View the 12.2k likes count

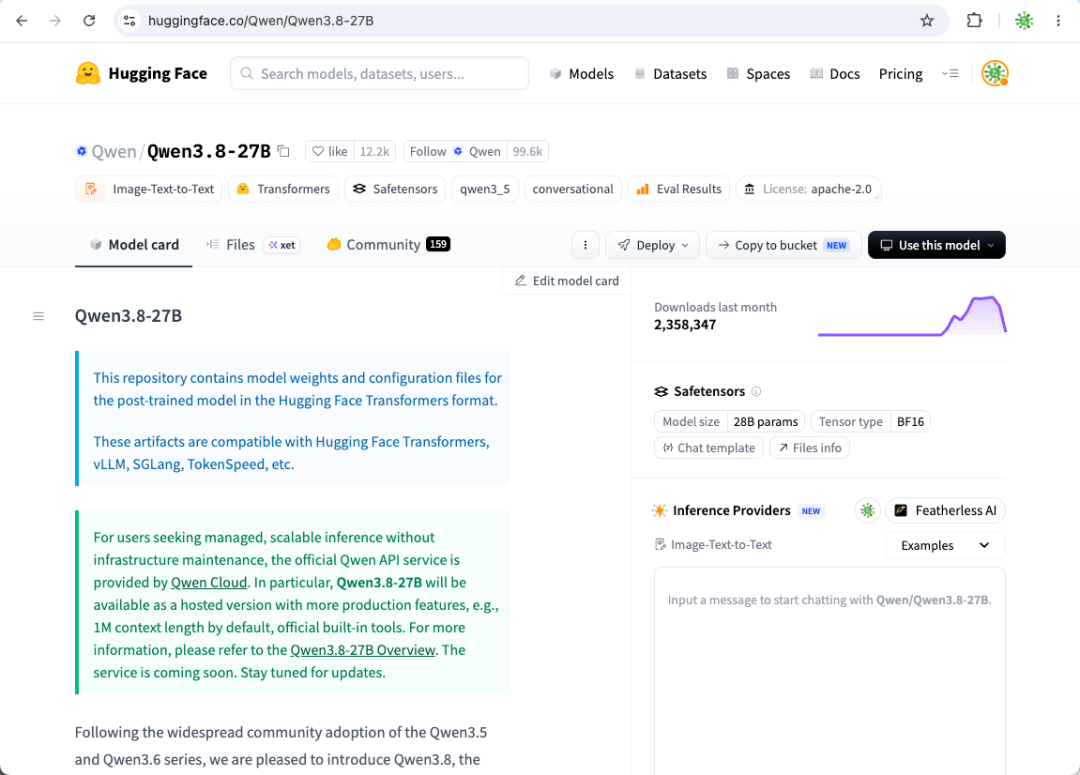click(375, 152)
